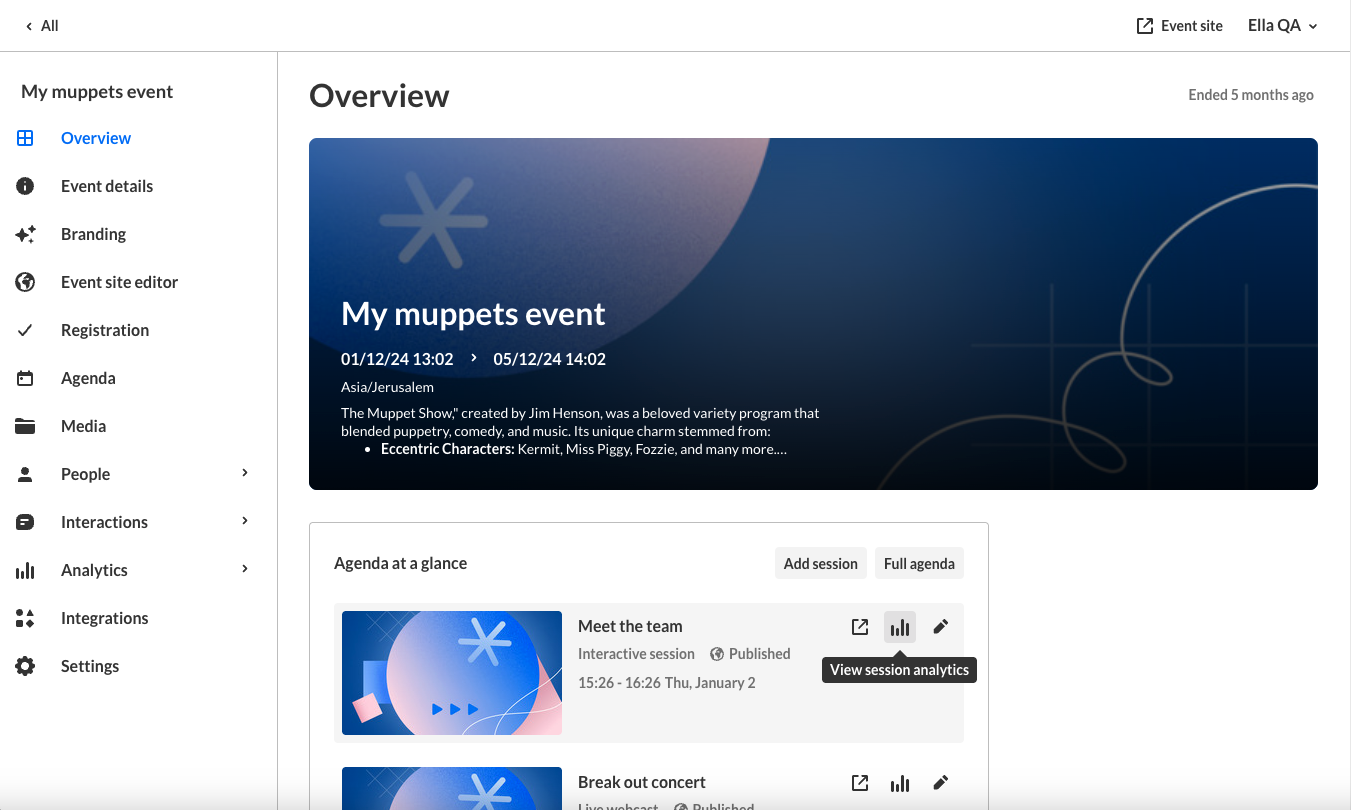
Task: Click the Break out concert session thumbnail
Action: [452, 788]
